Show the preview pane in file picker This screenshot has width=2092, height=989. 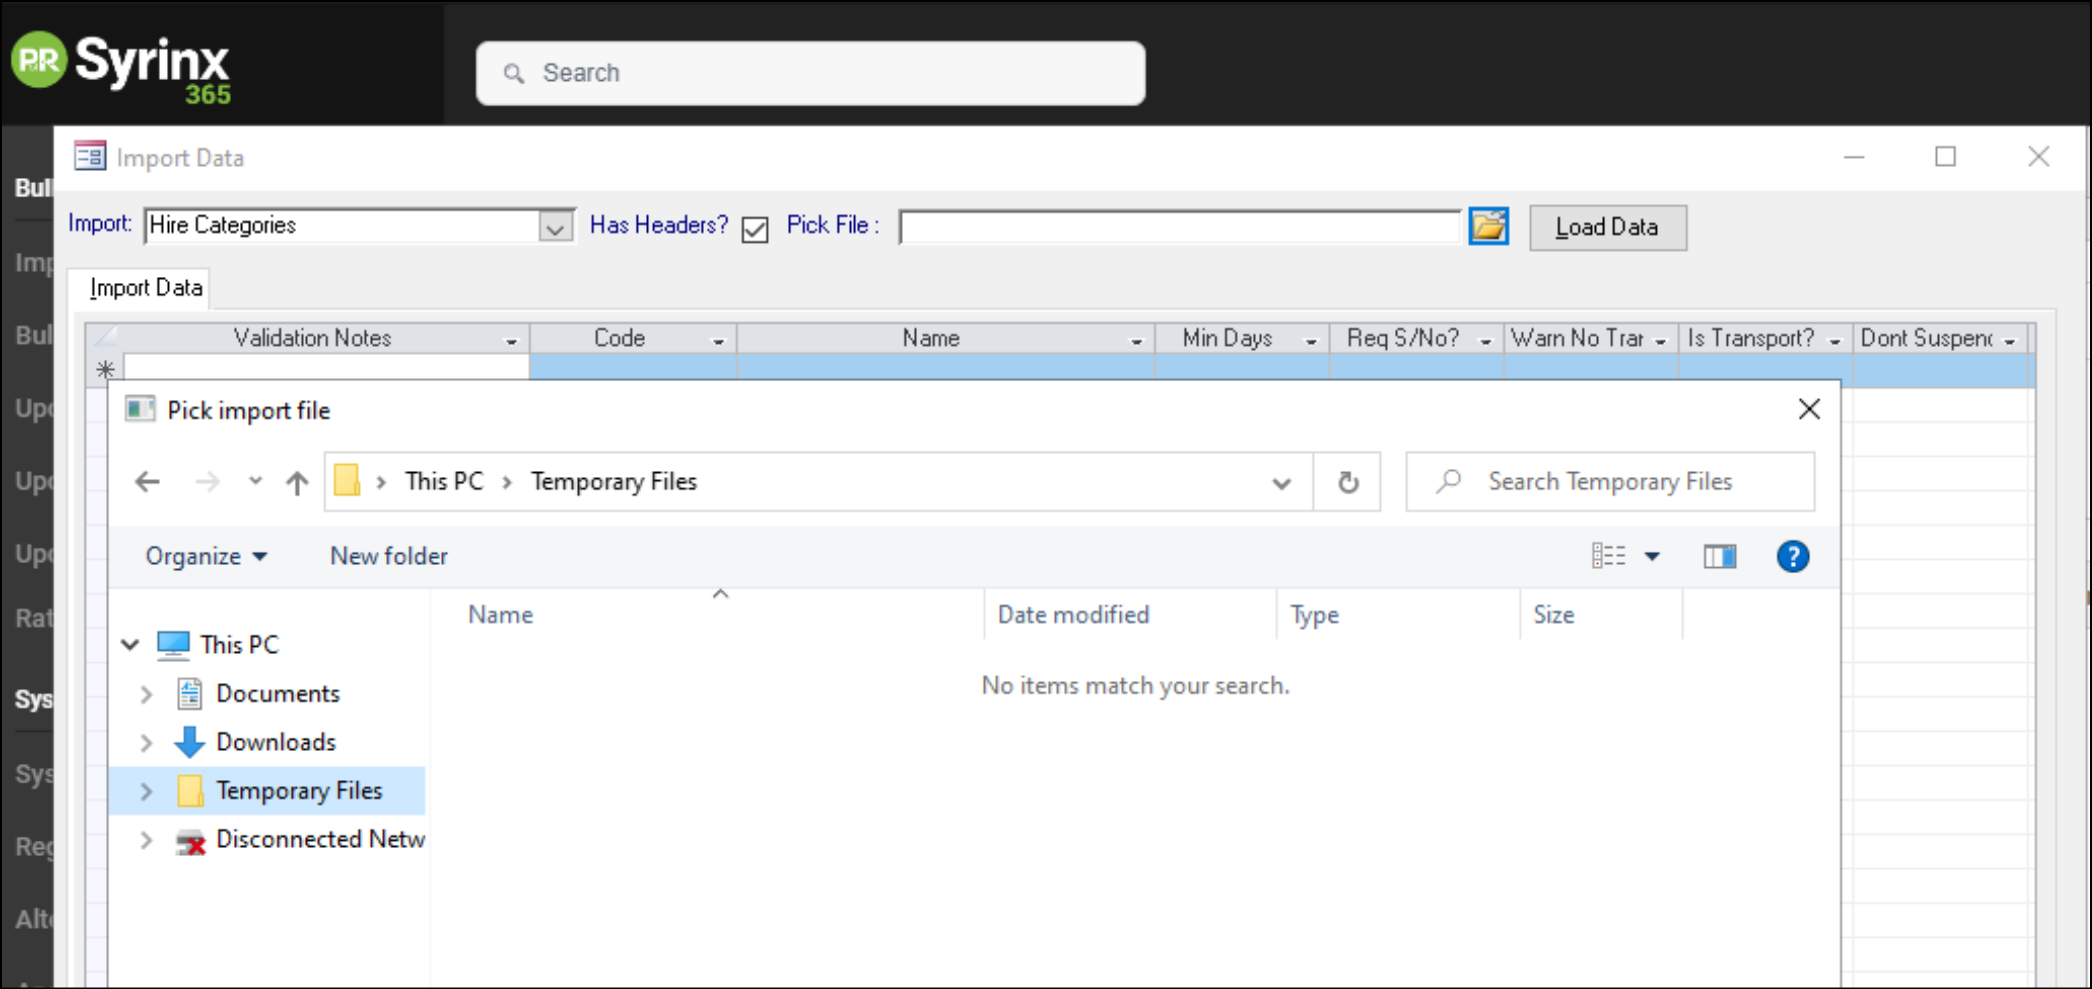tap(1719, 556)
